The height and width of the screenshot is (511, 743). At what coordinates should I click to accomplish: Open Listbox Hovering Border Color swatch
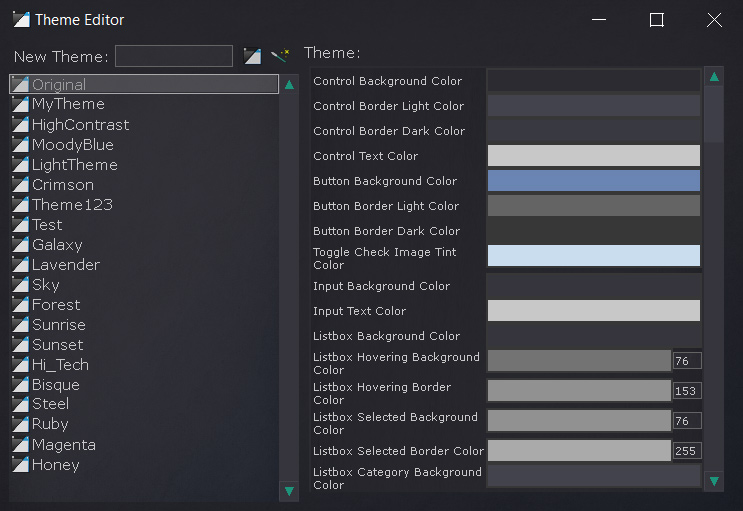click(x=579, y=391)
